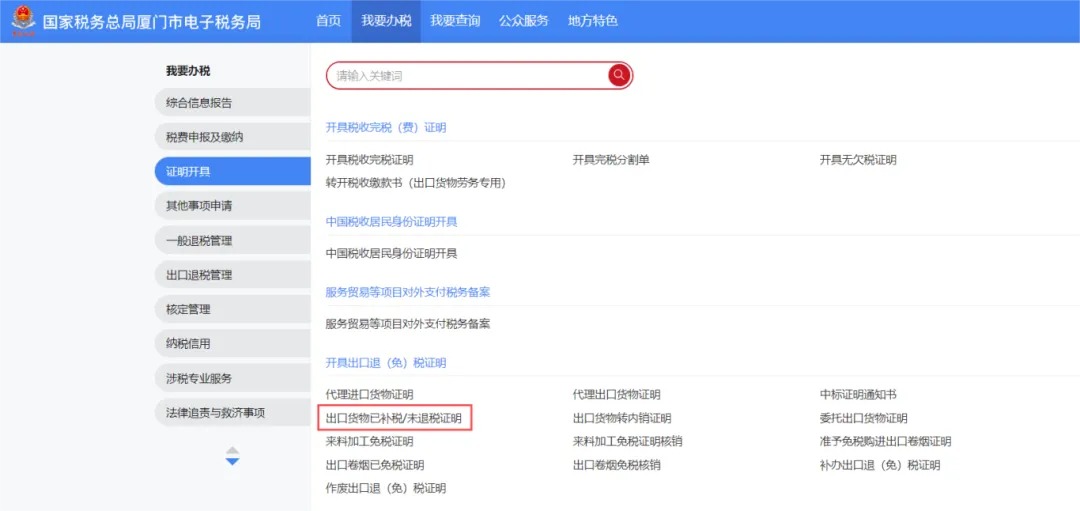Open black 服务贸易等项目对外支付税务备案 item

point(408,324)
